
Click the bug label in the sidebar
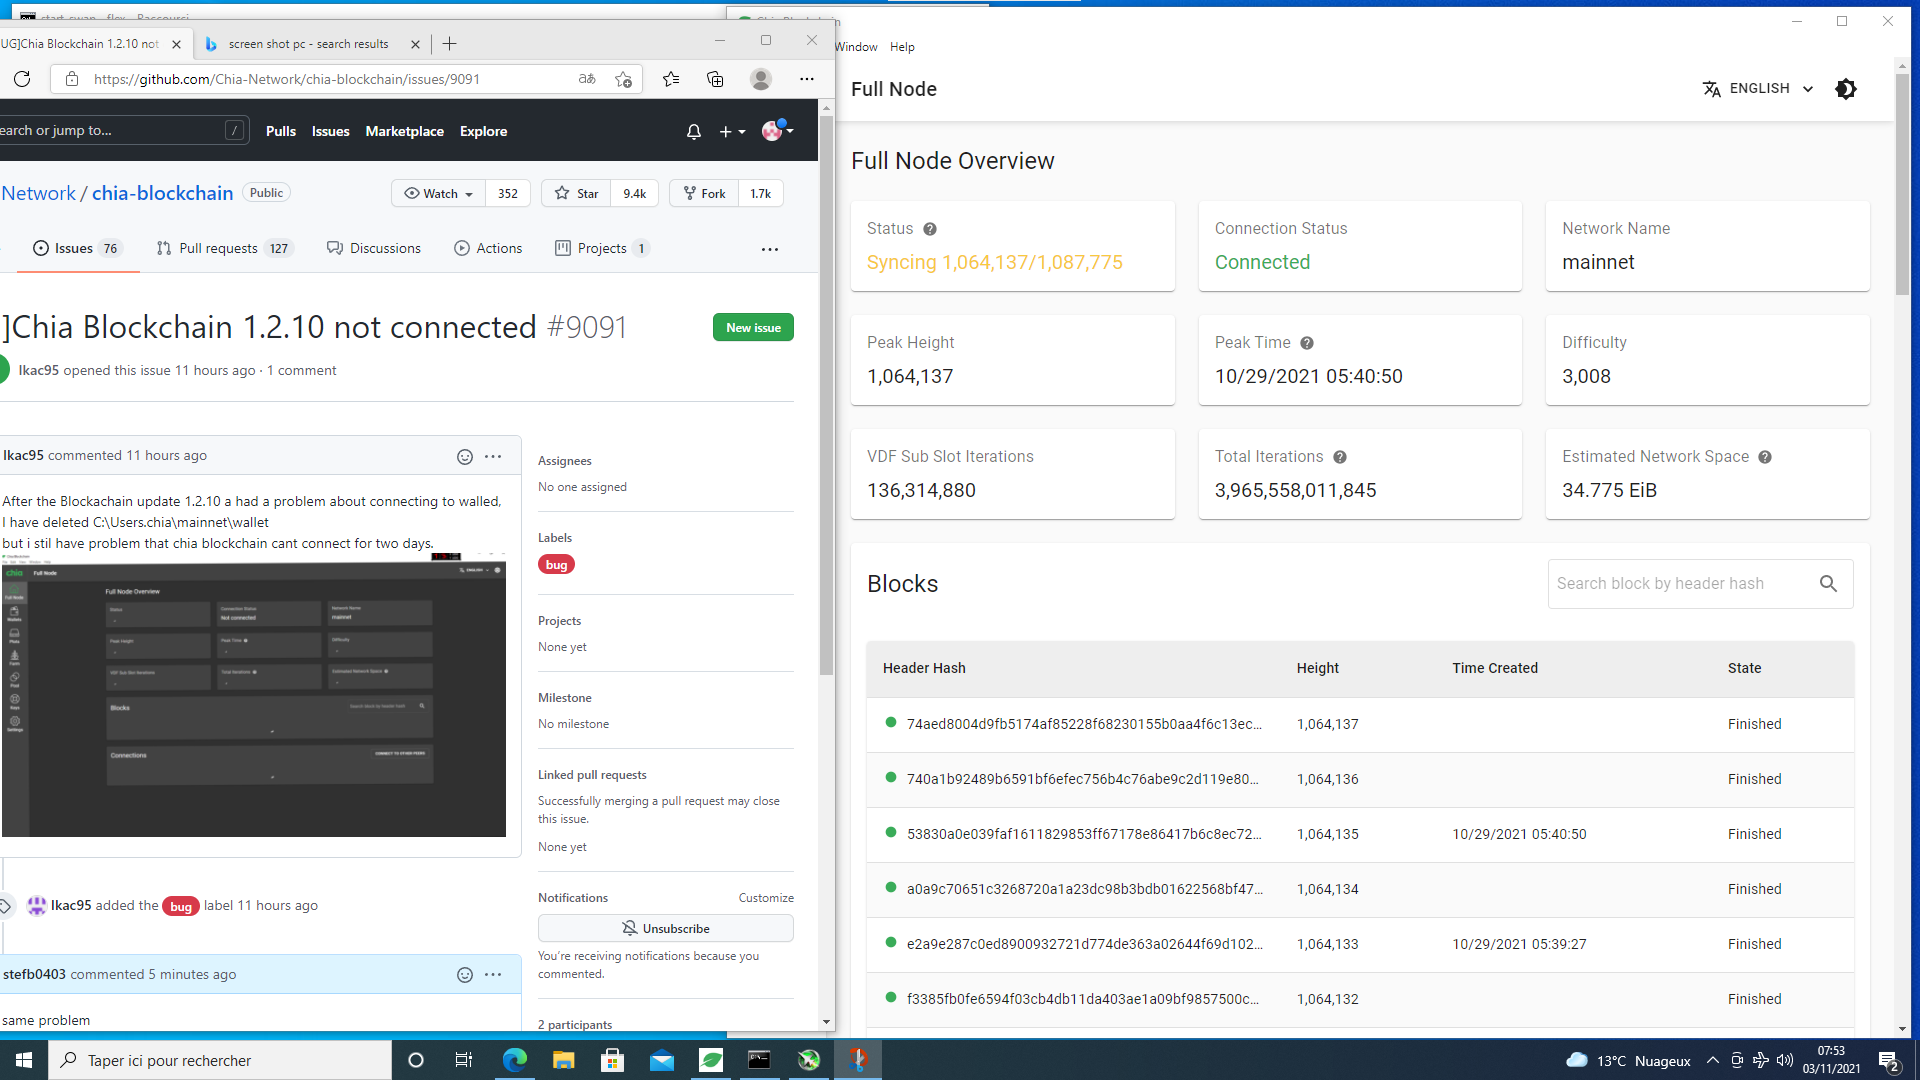tap(556, 565)
